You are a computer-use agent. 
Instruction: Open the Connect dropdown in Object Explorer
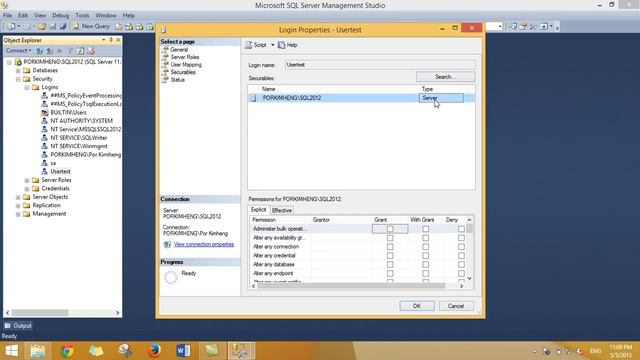[x=18, y=51]
